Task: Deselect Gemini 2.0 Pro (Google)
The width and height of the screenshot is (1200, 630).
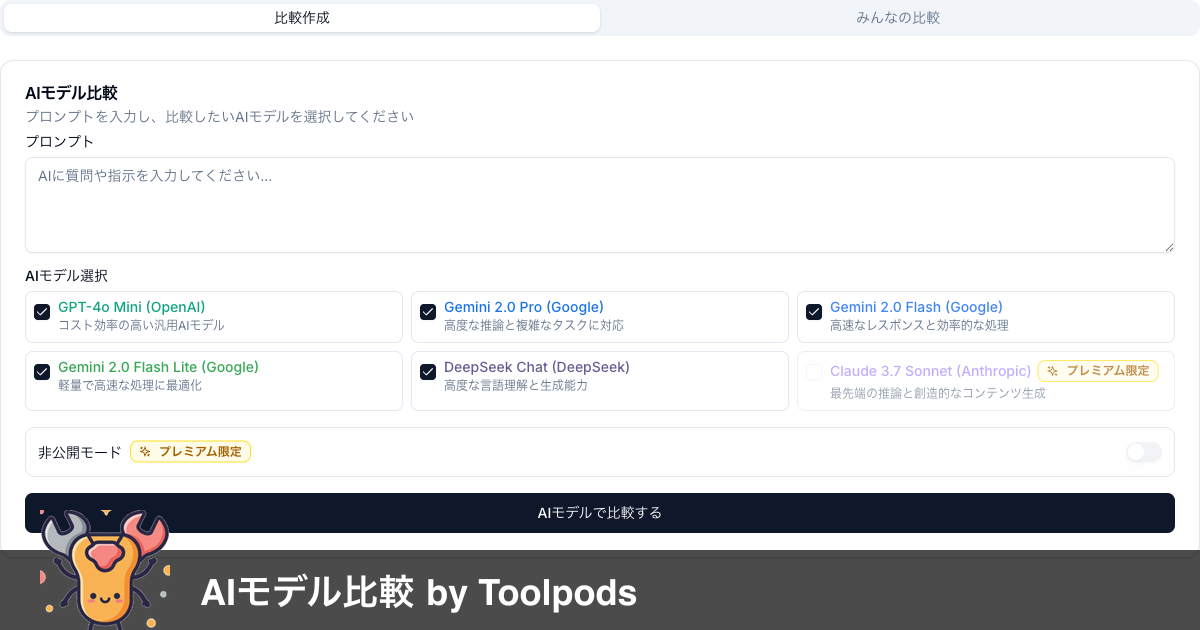Action: [428, 312]
